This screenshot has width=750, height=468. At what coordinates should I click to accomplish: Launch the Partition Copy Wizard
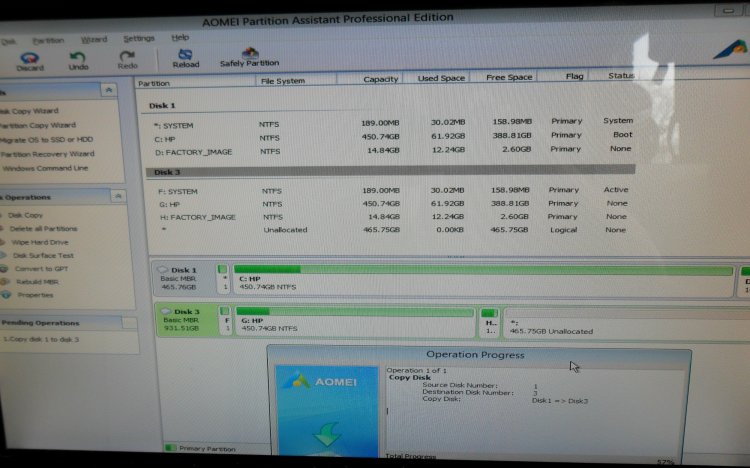(x=38, y=125)
